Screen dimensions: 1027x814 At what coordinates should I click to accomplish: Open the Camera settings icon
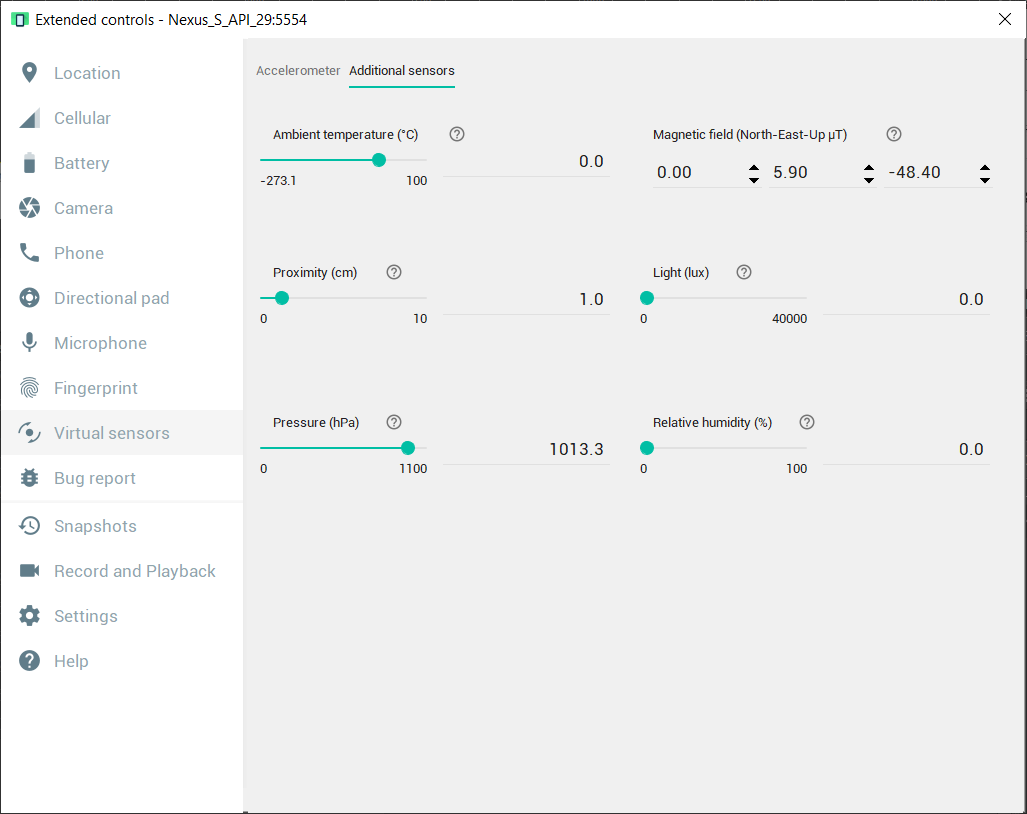click(29, 208)
